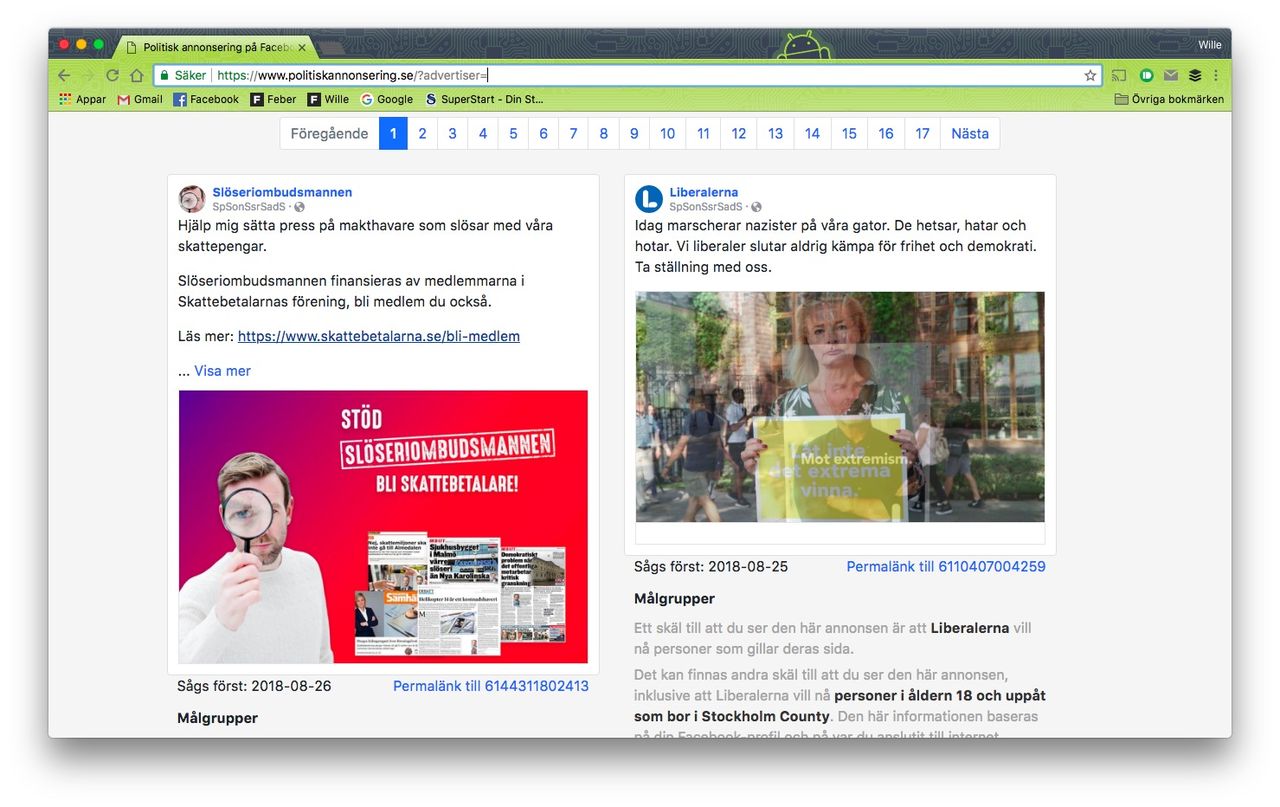Open the Wille bookmark
This screenshot has width=1280, height=807.
tap(328, 99)
